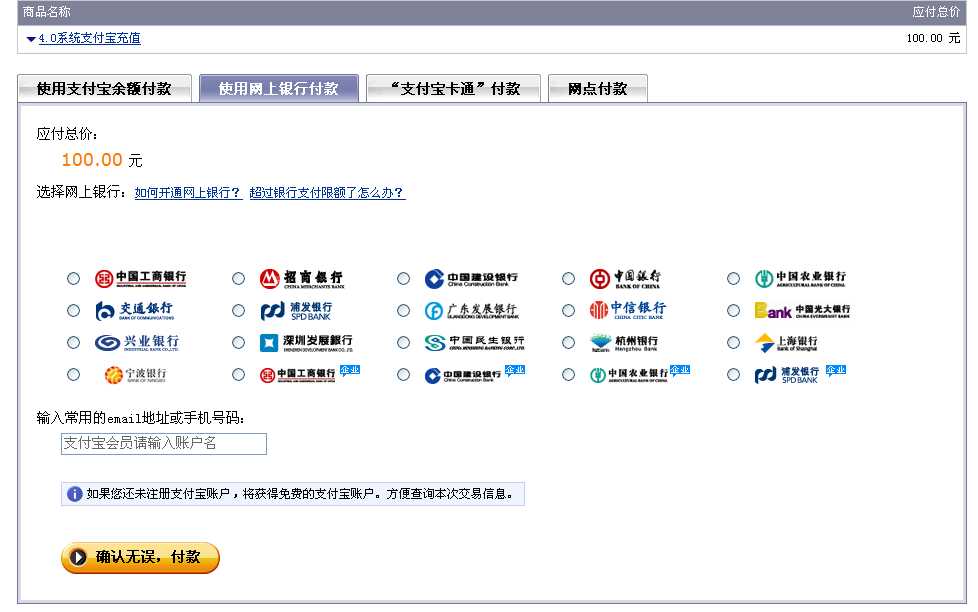Image resolution: width=978 pixels, height=612 pixels.
Task: Switch to the 使用支付宝余额付款 tab
Action: 106,87
